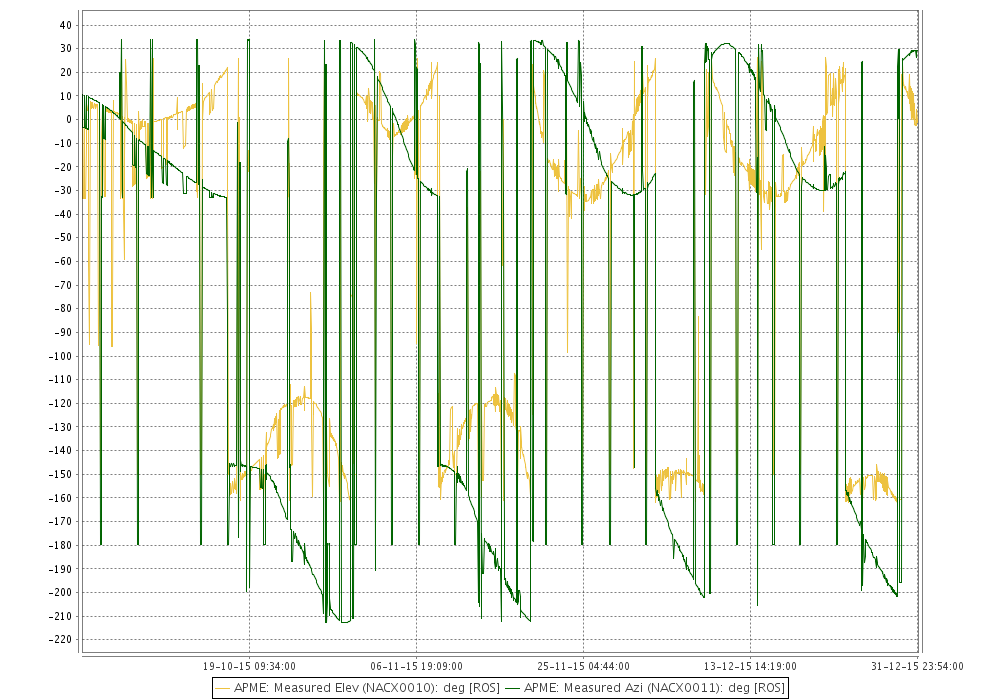Click the -100 y-axis label
The image size is (1000, 700).
point(61,356)
